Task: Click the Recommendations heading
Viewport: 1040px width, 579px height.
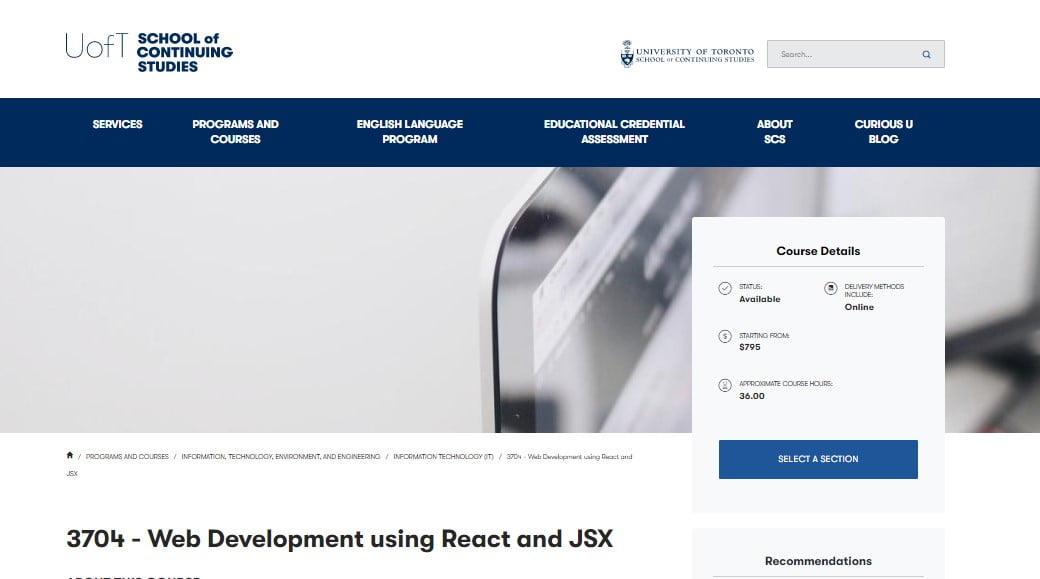Action: click(818, 561)
